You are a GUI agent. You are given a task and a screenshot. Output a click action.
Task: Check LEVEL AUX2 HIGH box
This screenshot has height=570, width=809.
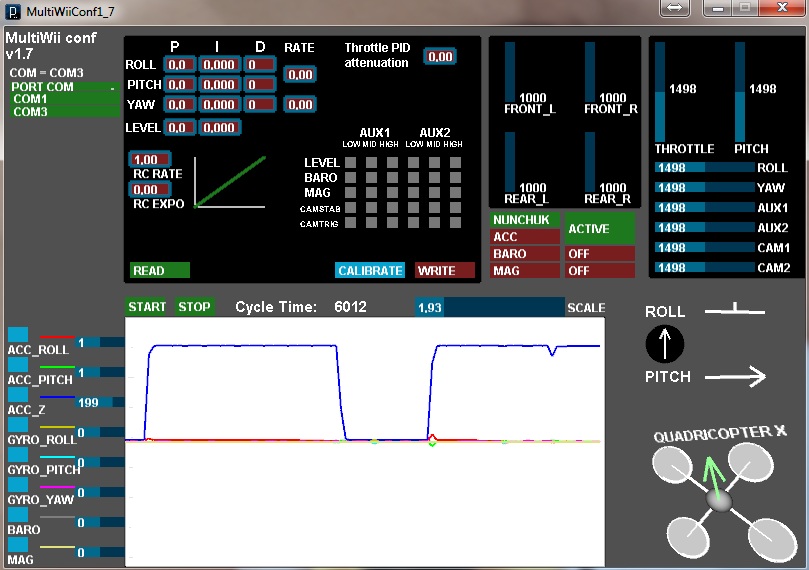click(456, 162)
